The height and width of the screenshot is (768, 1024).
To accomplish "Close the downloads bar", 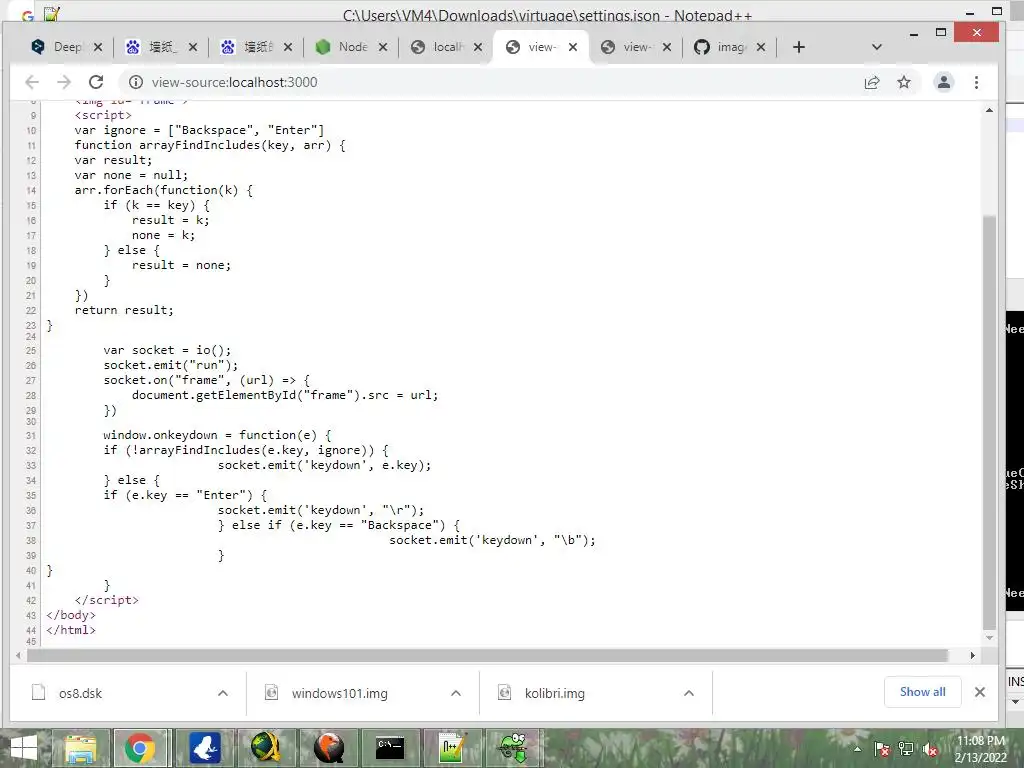I will tap(980, 692).
